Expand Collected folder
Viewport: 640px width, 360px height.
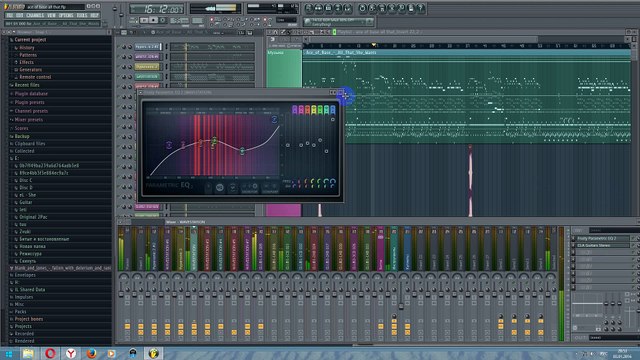click(24, 151)
